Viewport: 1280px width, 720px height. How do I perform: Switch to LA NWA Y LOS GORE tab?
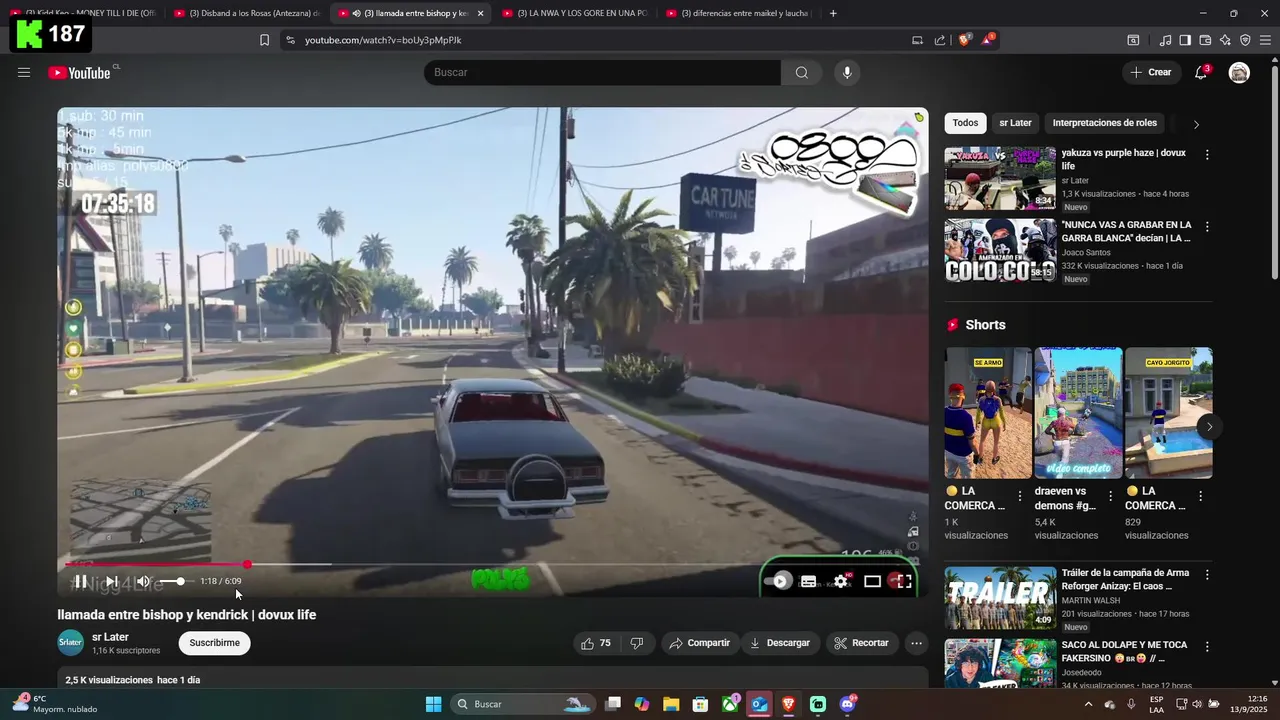pyautogui.click(x=574, y=13)
